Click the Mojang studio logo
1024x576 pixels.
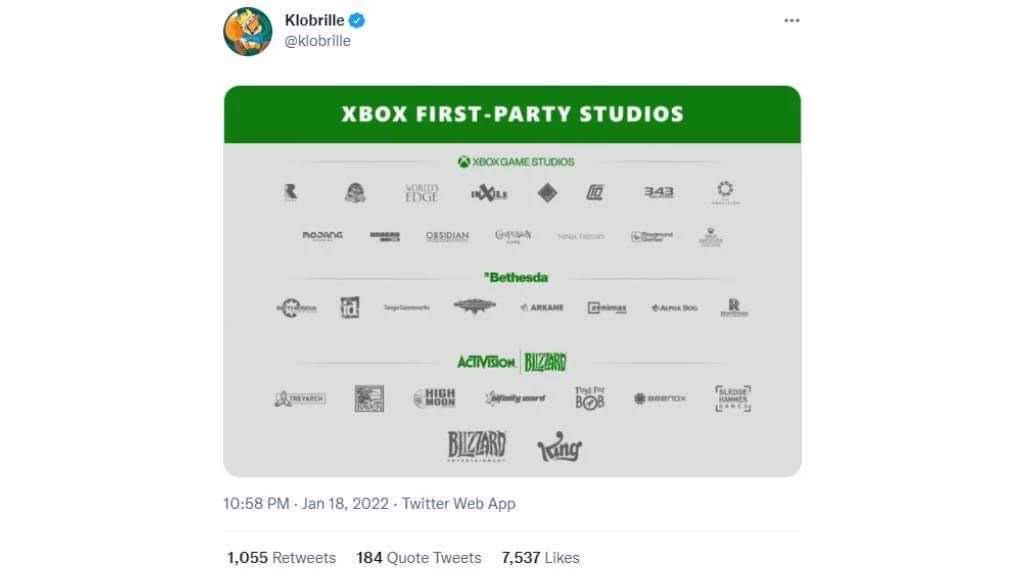[322, 237]
